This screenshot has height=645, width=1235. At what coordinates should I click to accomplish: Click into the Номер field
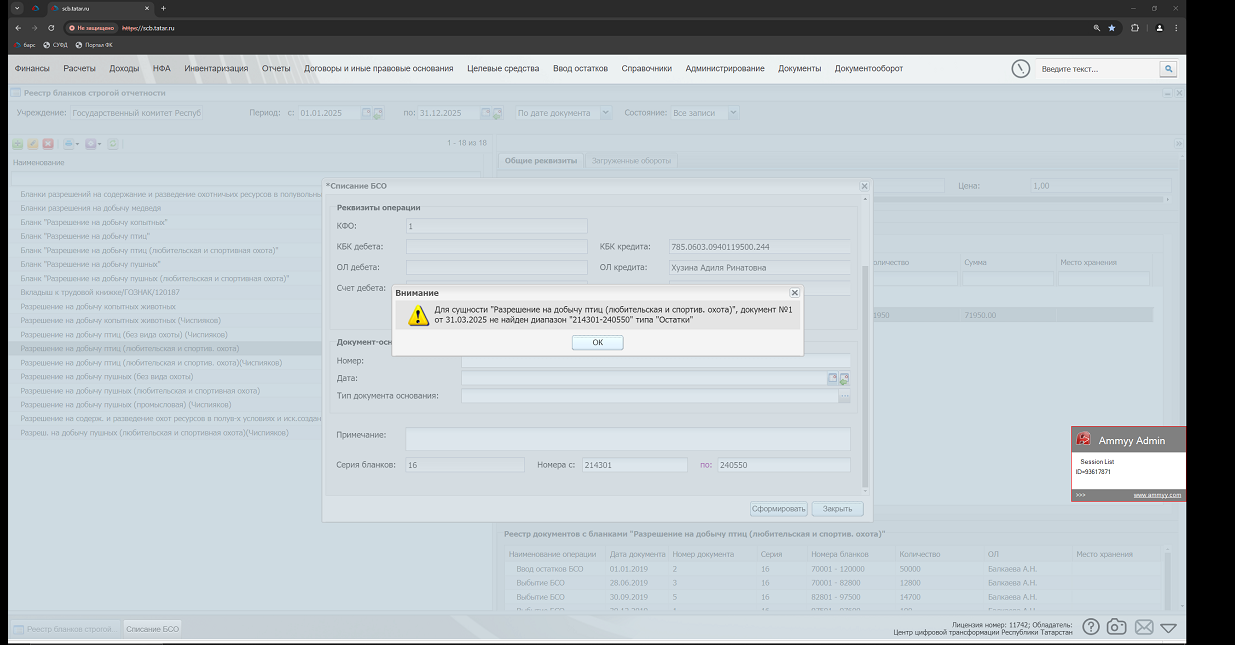656,361
